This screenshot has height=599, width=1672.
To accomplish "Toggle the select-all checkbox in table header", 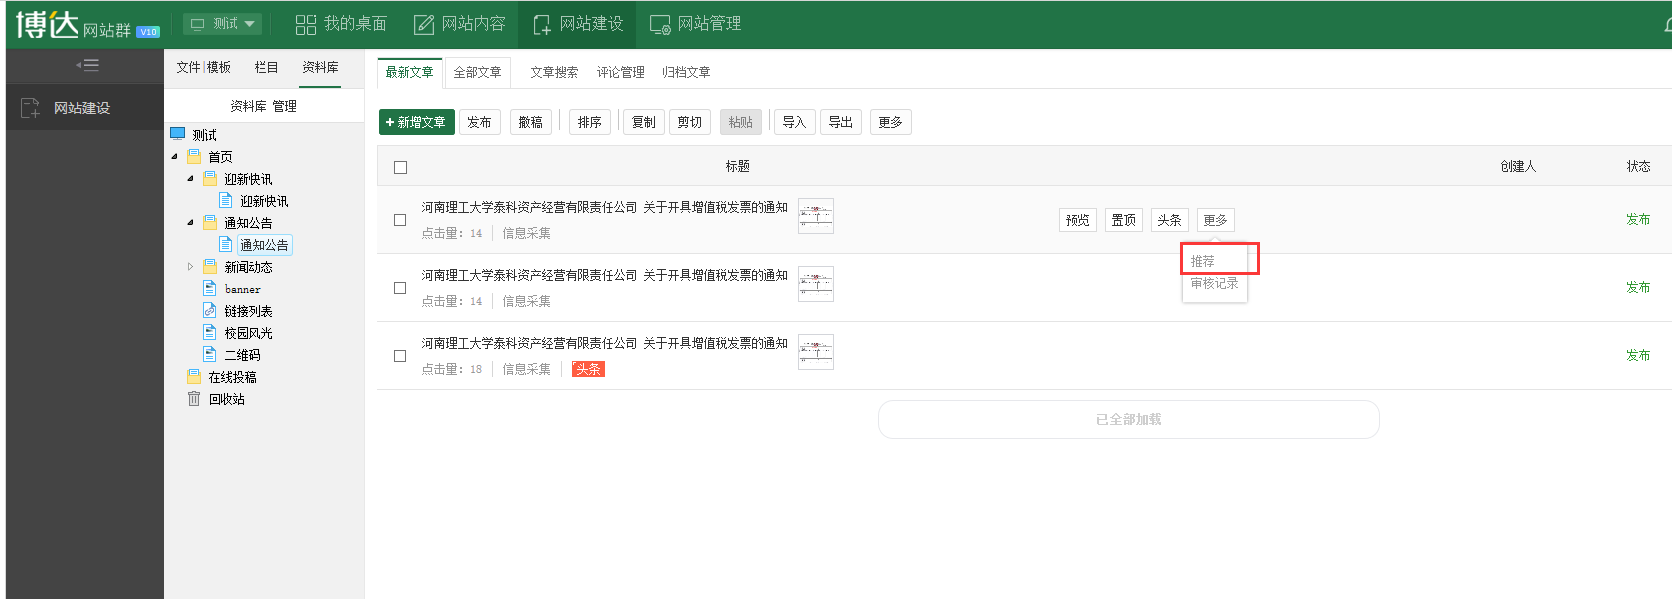I will (x=400, y=167).
